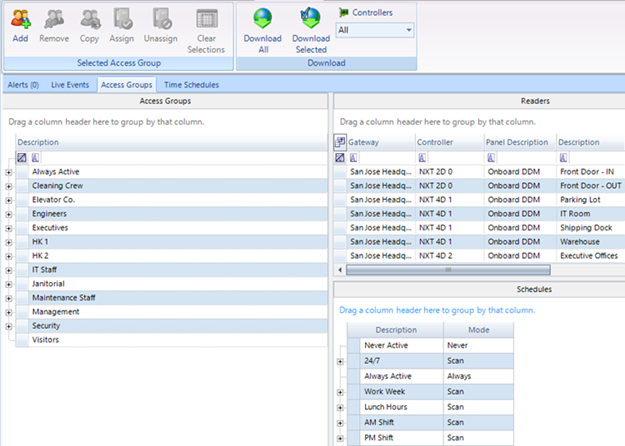Expand the IT Staff access group
Image resolution: width=625 pixels, height=446 pixels.
9,270
